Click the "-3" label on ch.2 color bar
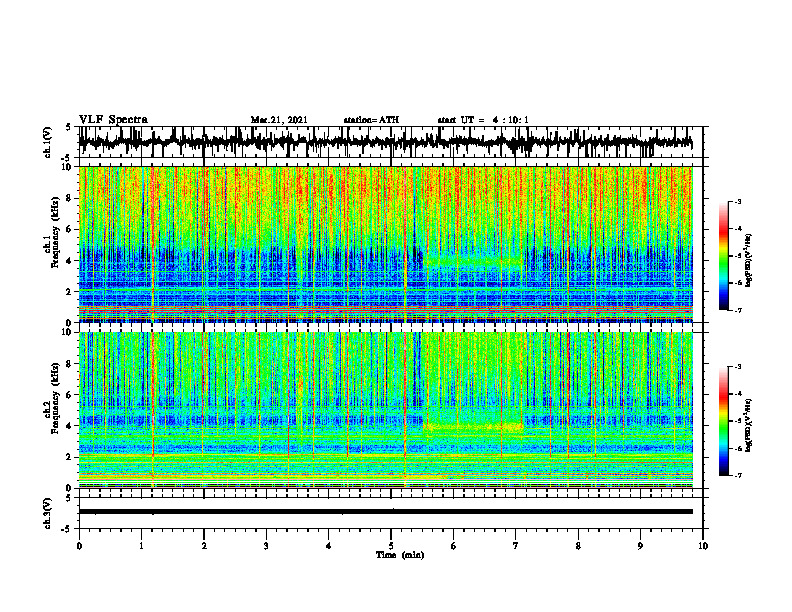This screenshot has width=792, height=612. (737, 367)
